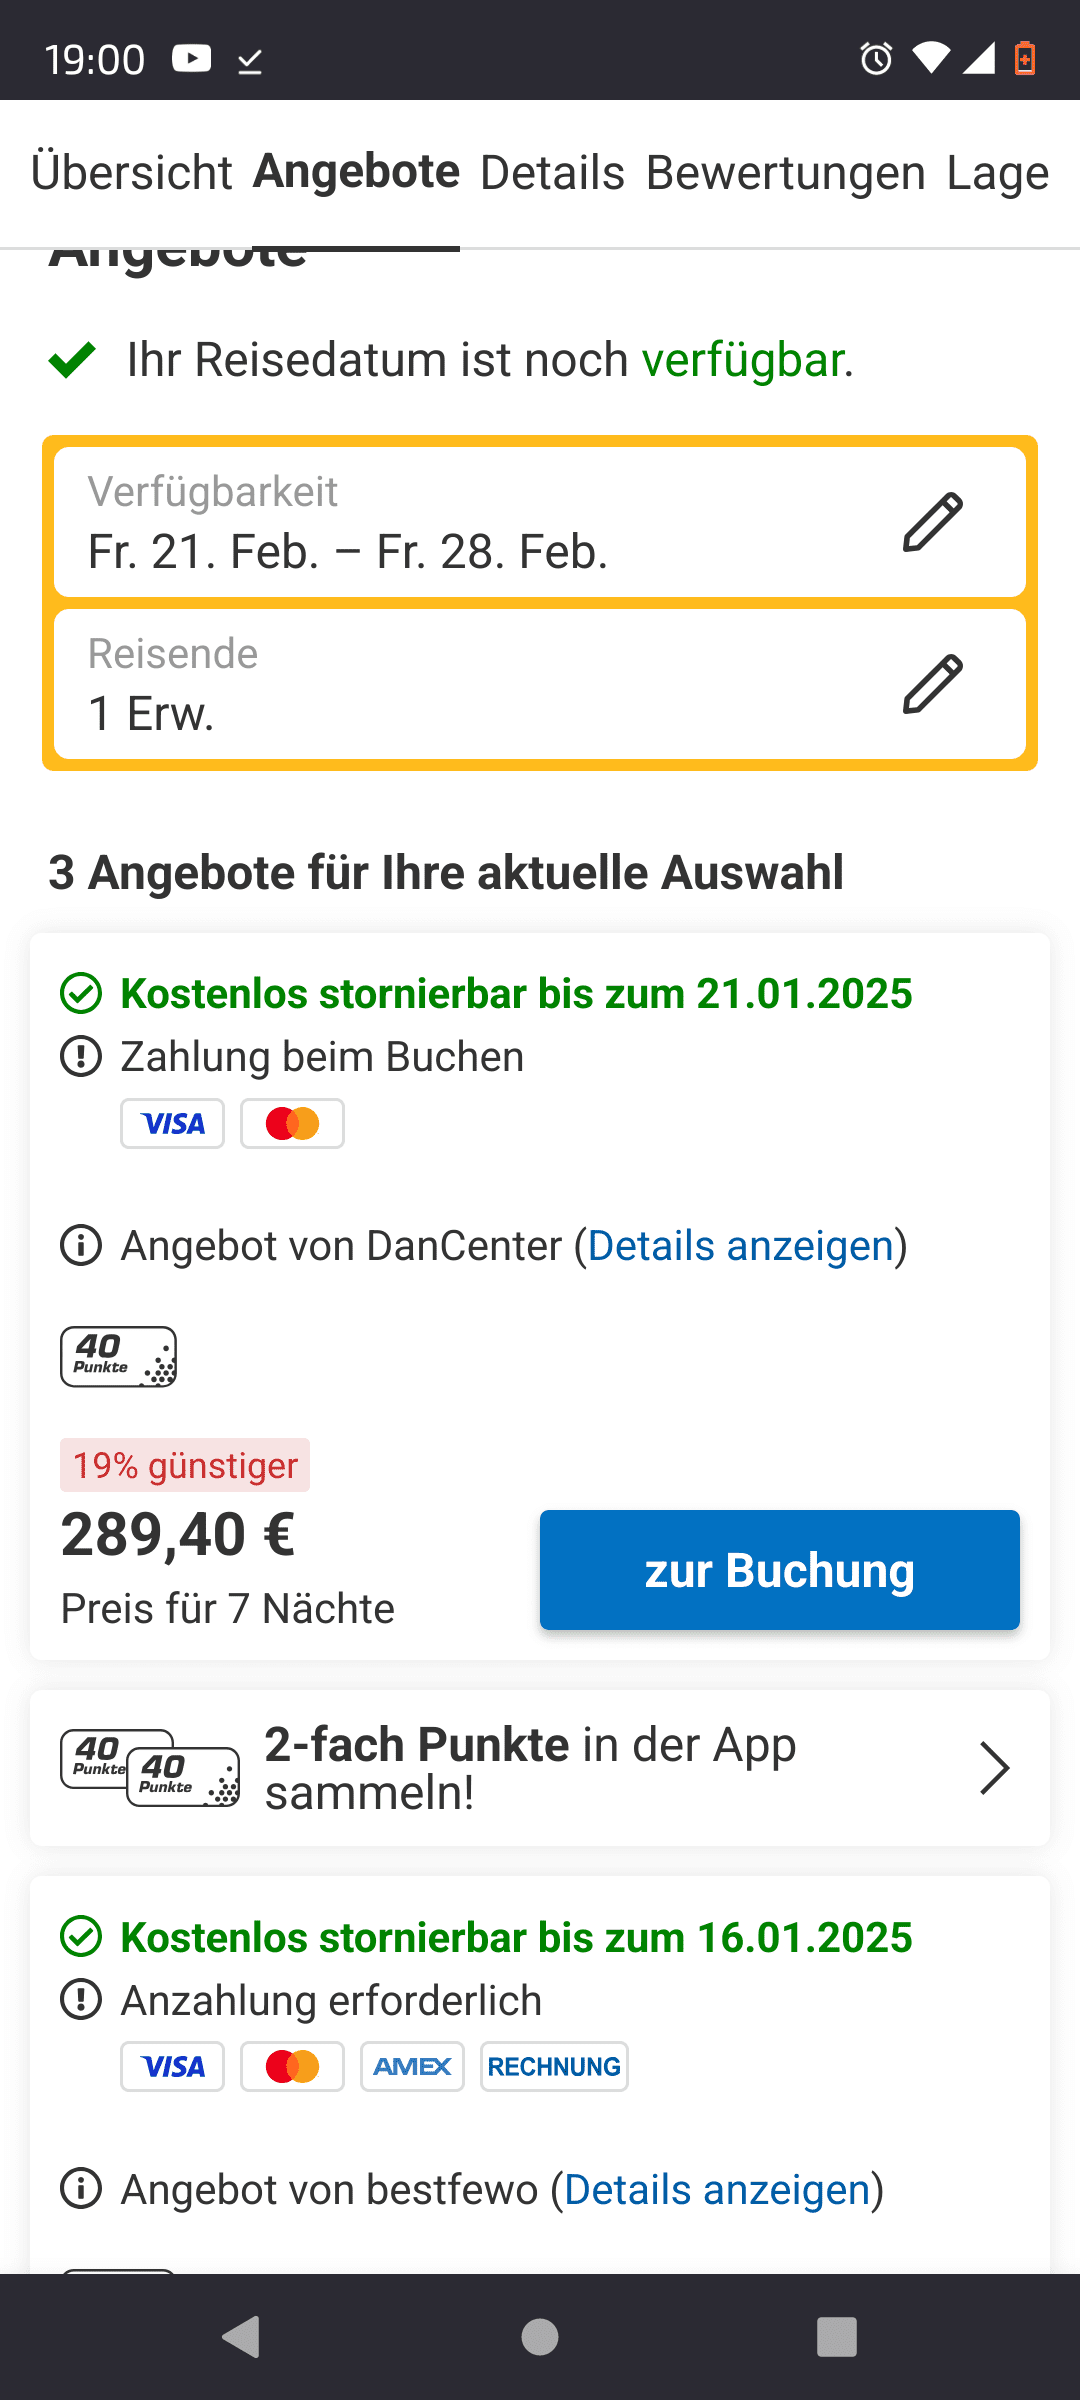Tap the 19% günstiger discount label
Image resolution: width=1080 pixels, height=2400 pixels.
pos(185,1465)
